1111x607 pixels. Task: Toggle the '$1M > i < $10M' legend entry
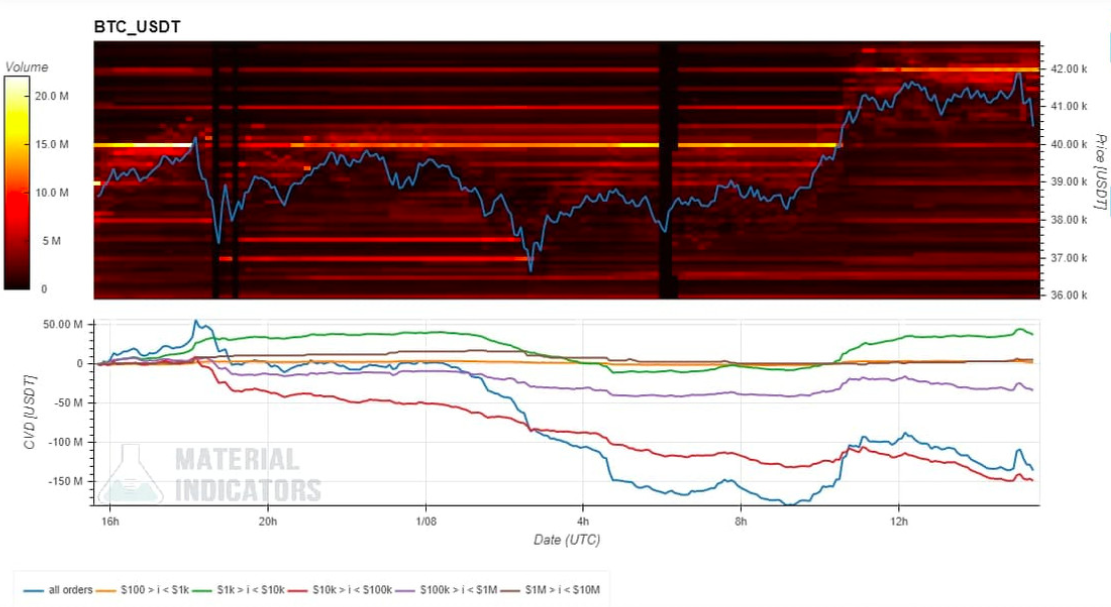551,589
